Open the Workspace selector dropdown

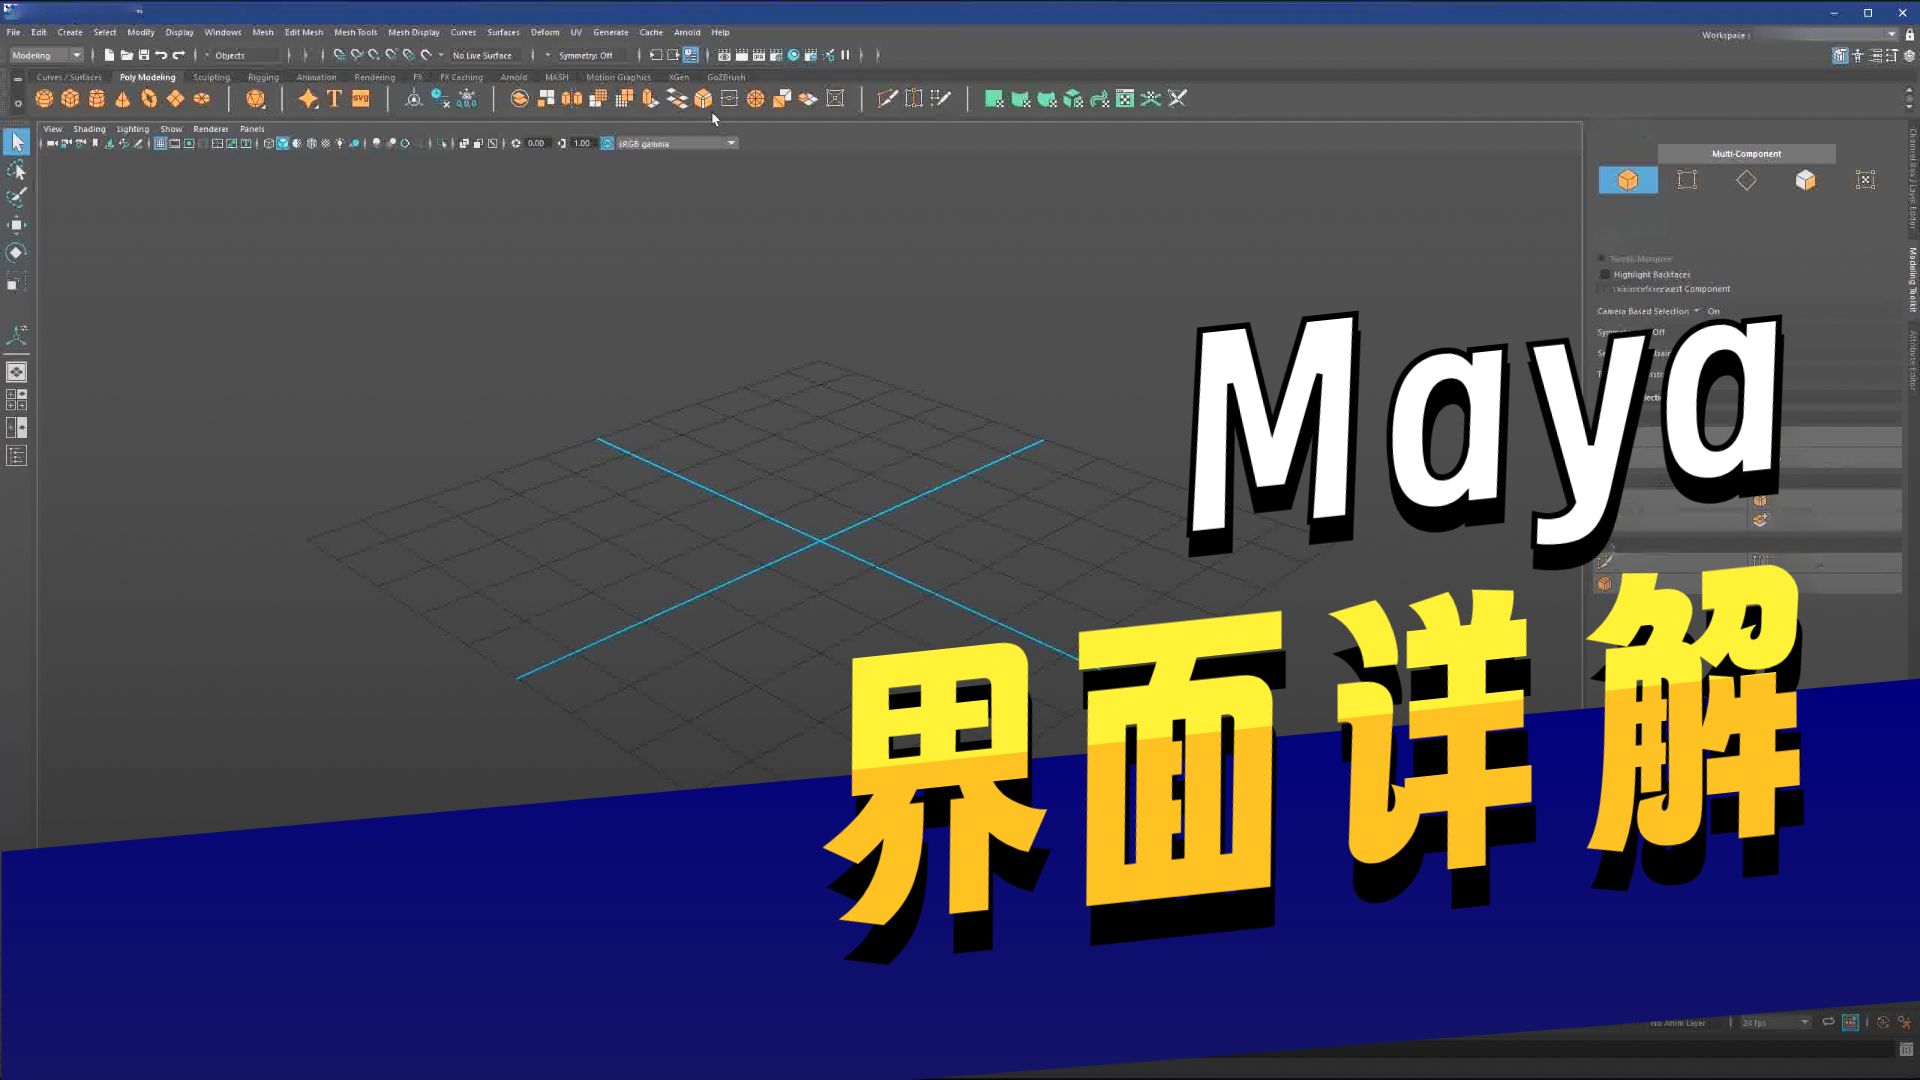tap(1826, 35)
